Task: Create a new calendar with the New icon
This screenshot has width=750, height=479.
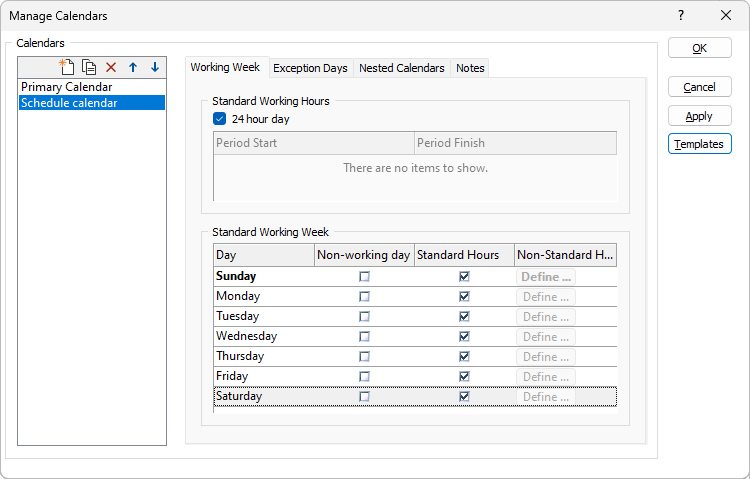Action: (x=67, y=67)
